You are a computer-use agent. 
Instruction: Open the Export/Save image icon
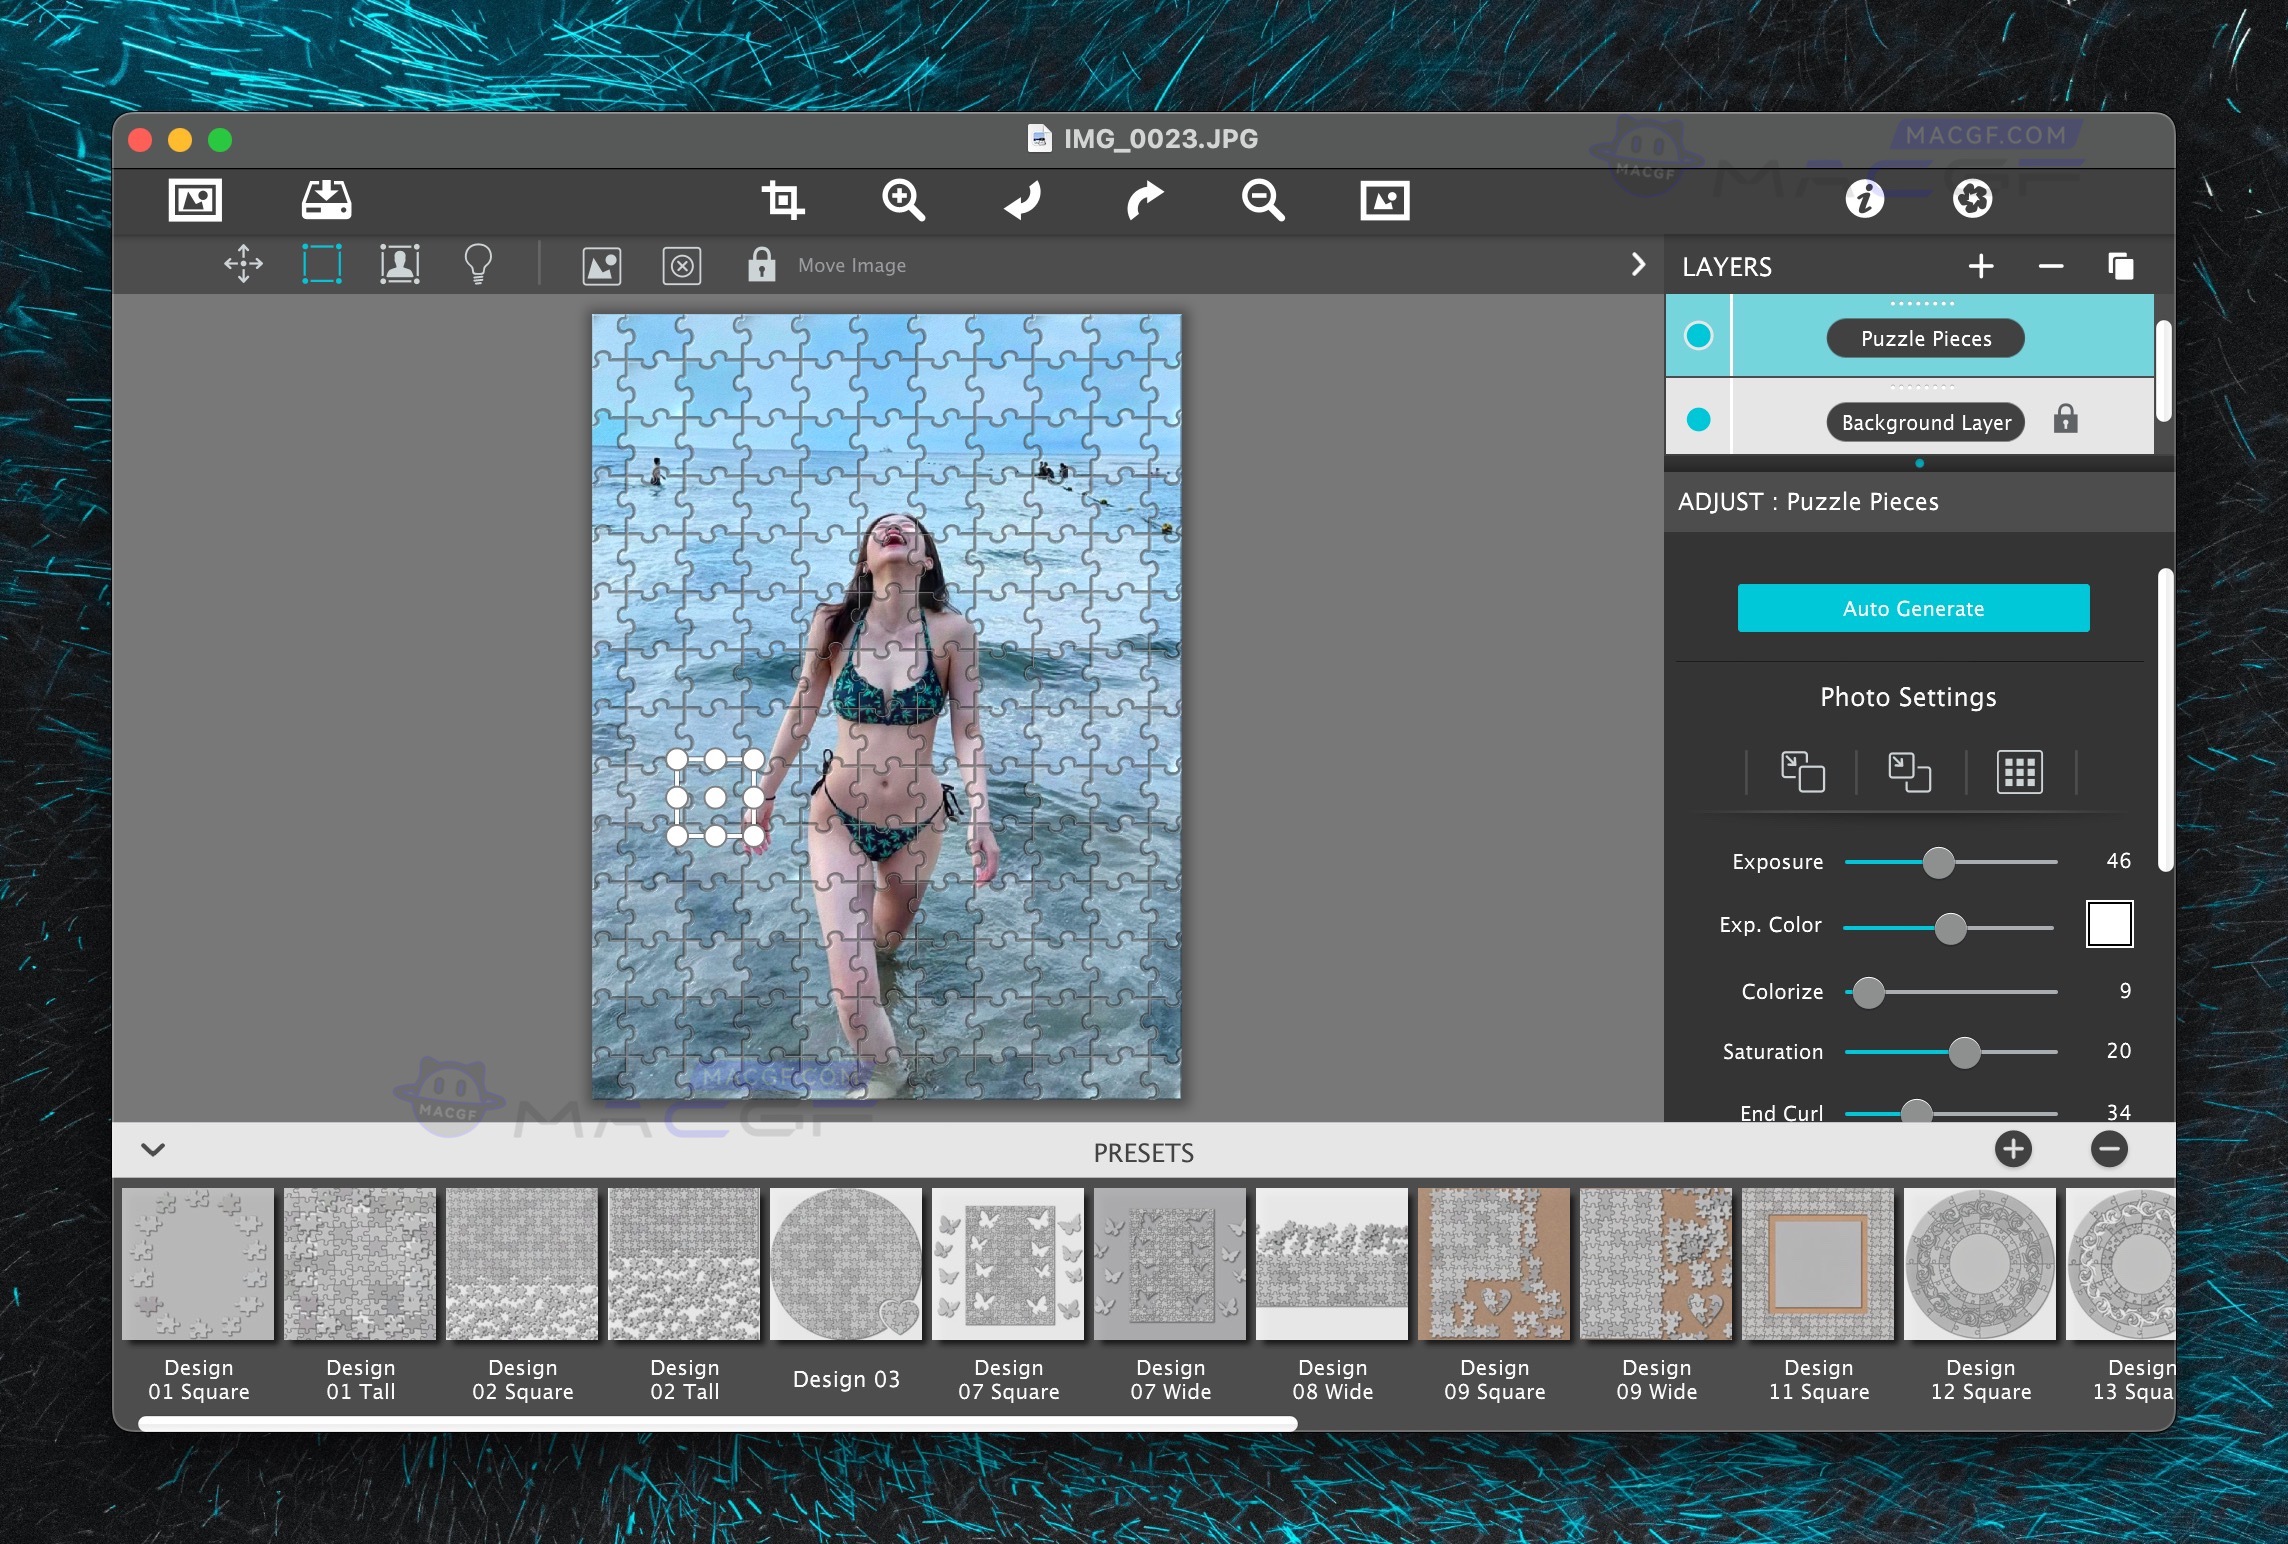(x=326, y=199)
